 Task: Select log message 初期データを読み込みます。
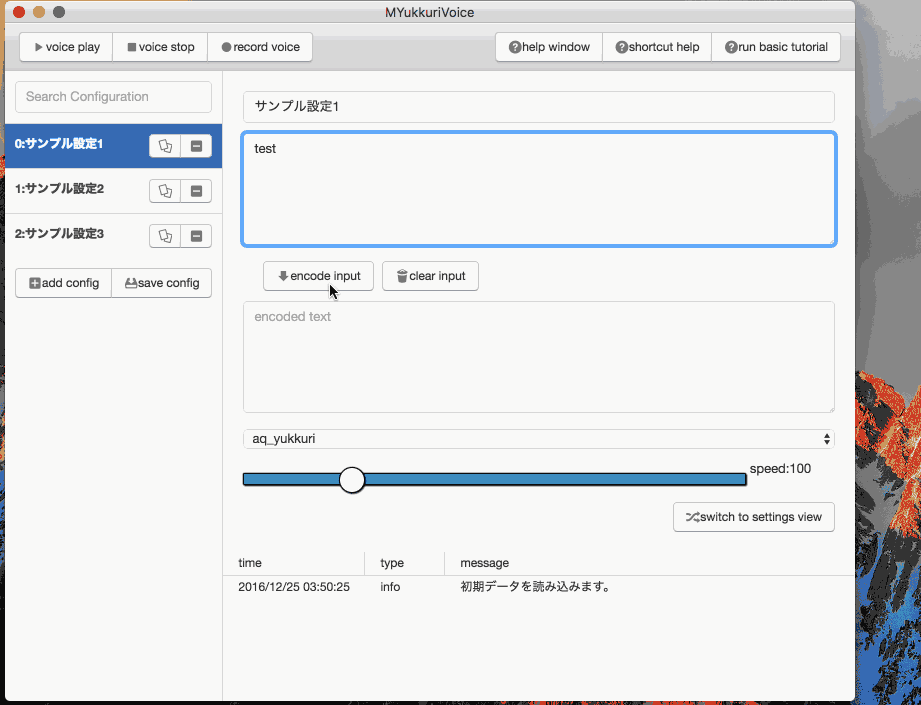click(535, 587)
